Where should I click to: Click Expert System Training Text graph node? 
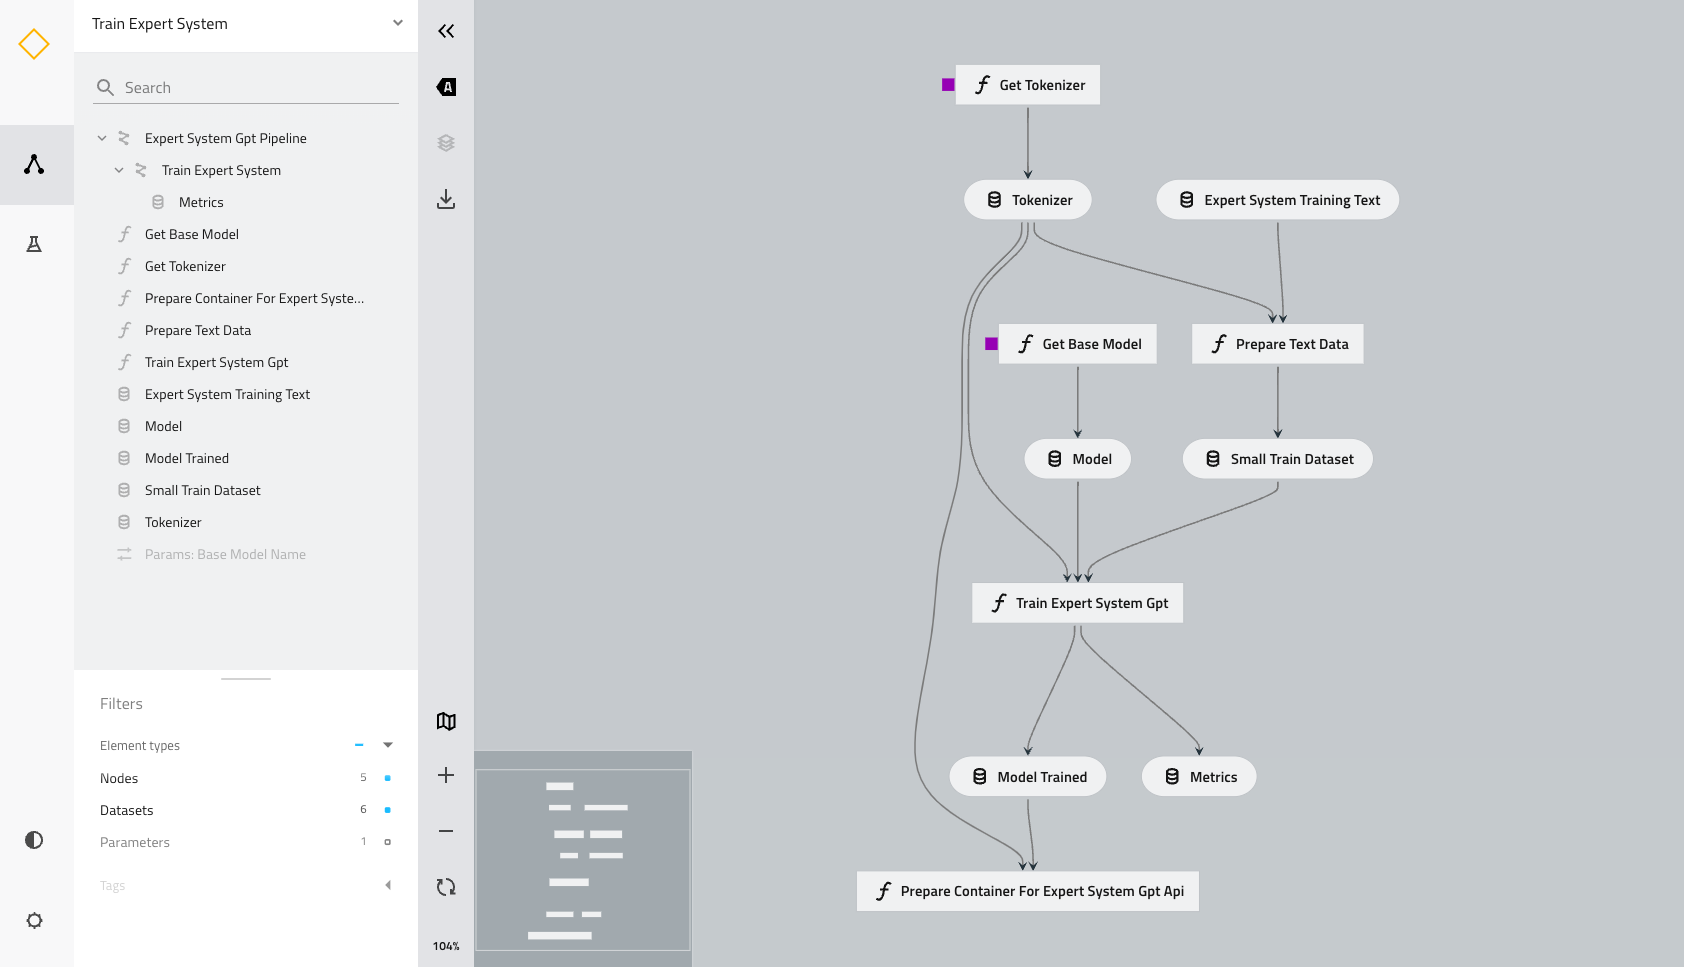(x=1278, y=200)
